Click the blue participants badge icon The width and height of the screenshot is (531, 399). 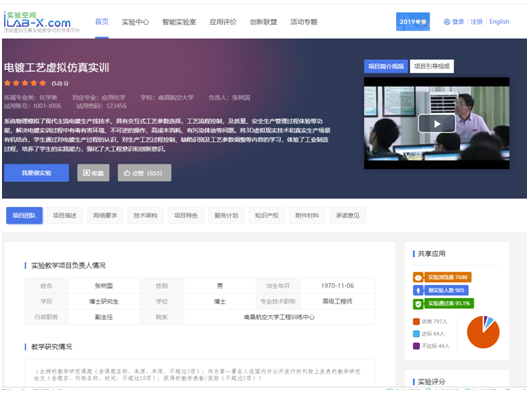coord(418,290)
